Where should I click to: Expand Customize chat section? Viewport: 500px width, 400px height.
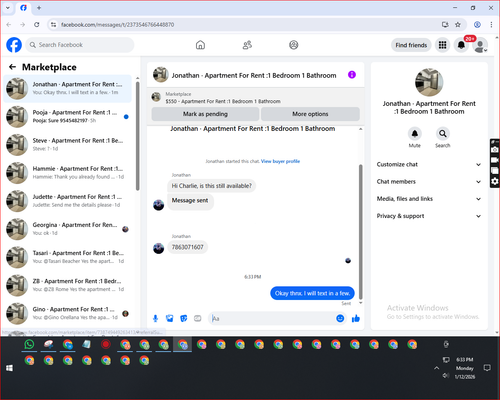click(429, 164)
